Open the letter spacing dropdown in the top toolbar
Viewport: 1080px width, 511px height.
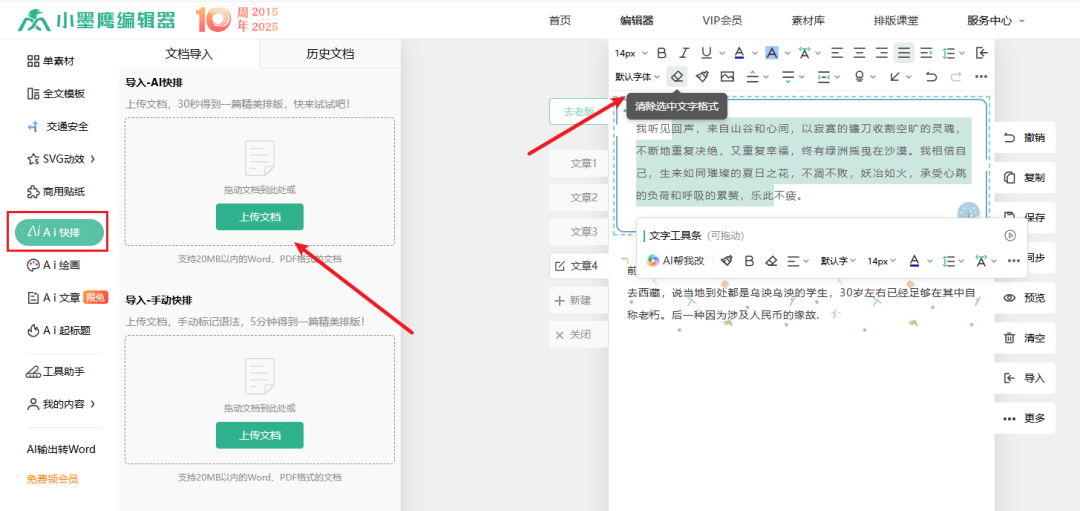pyautogui.click(x=809, y=52)
